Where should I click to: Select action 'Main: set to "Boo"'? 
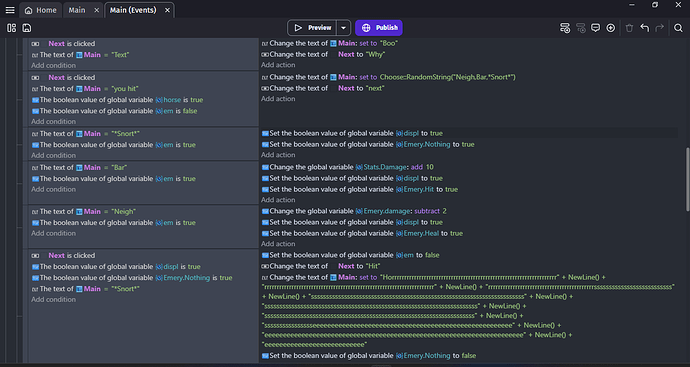(330, 43)
